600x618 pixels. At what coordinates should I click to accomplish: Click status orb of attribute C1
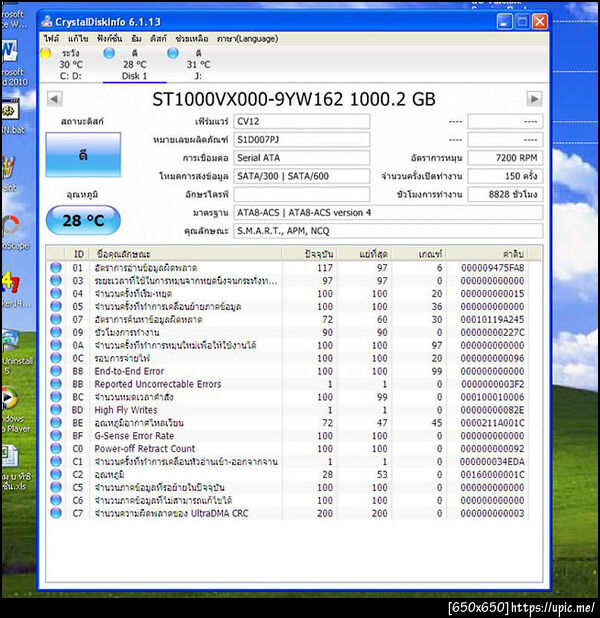56,462
